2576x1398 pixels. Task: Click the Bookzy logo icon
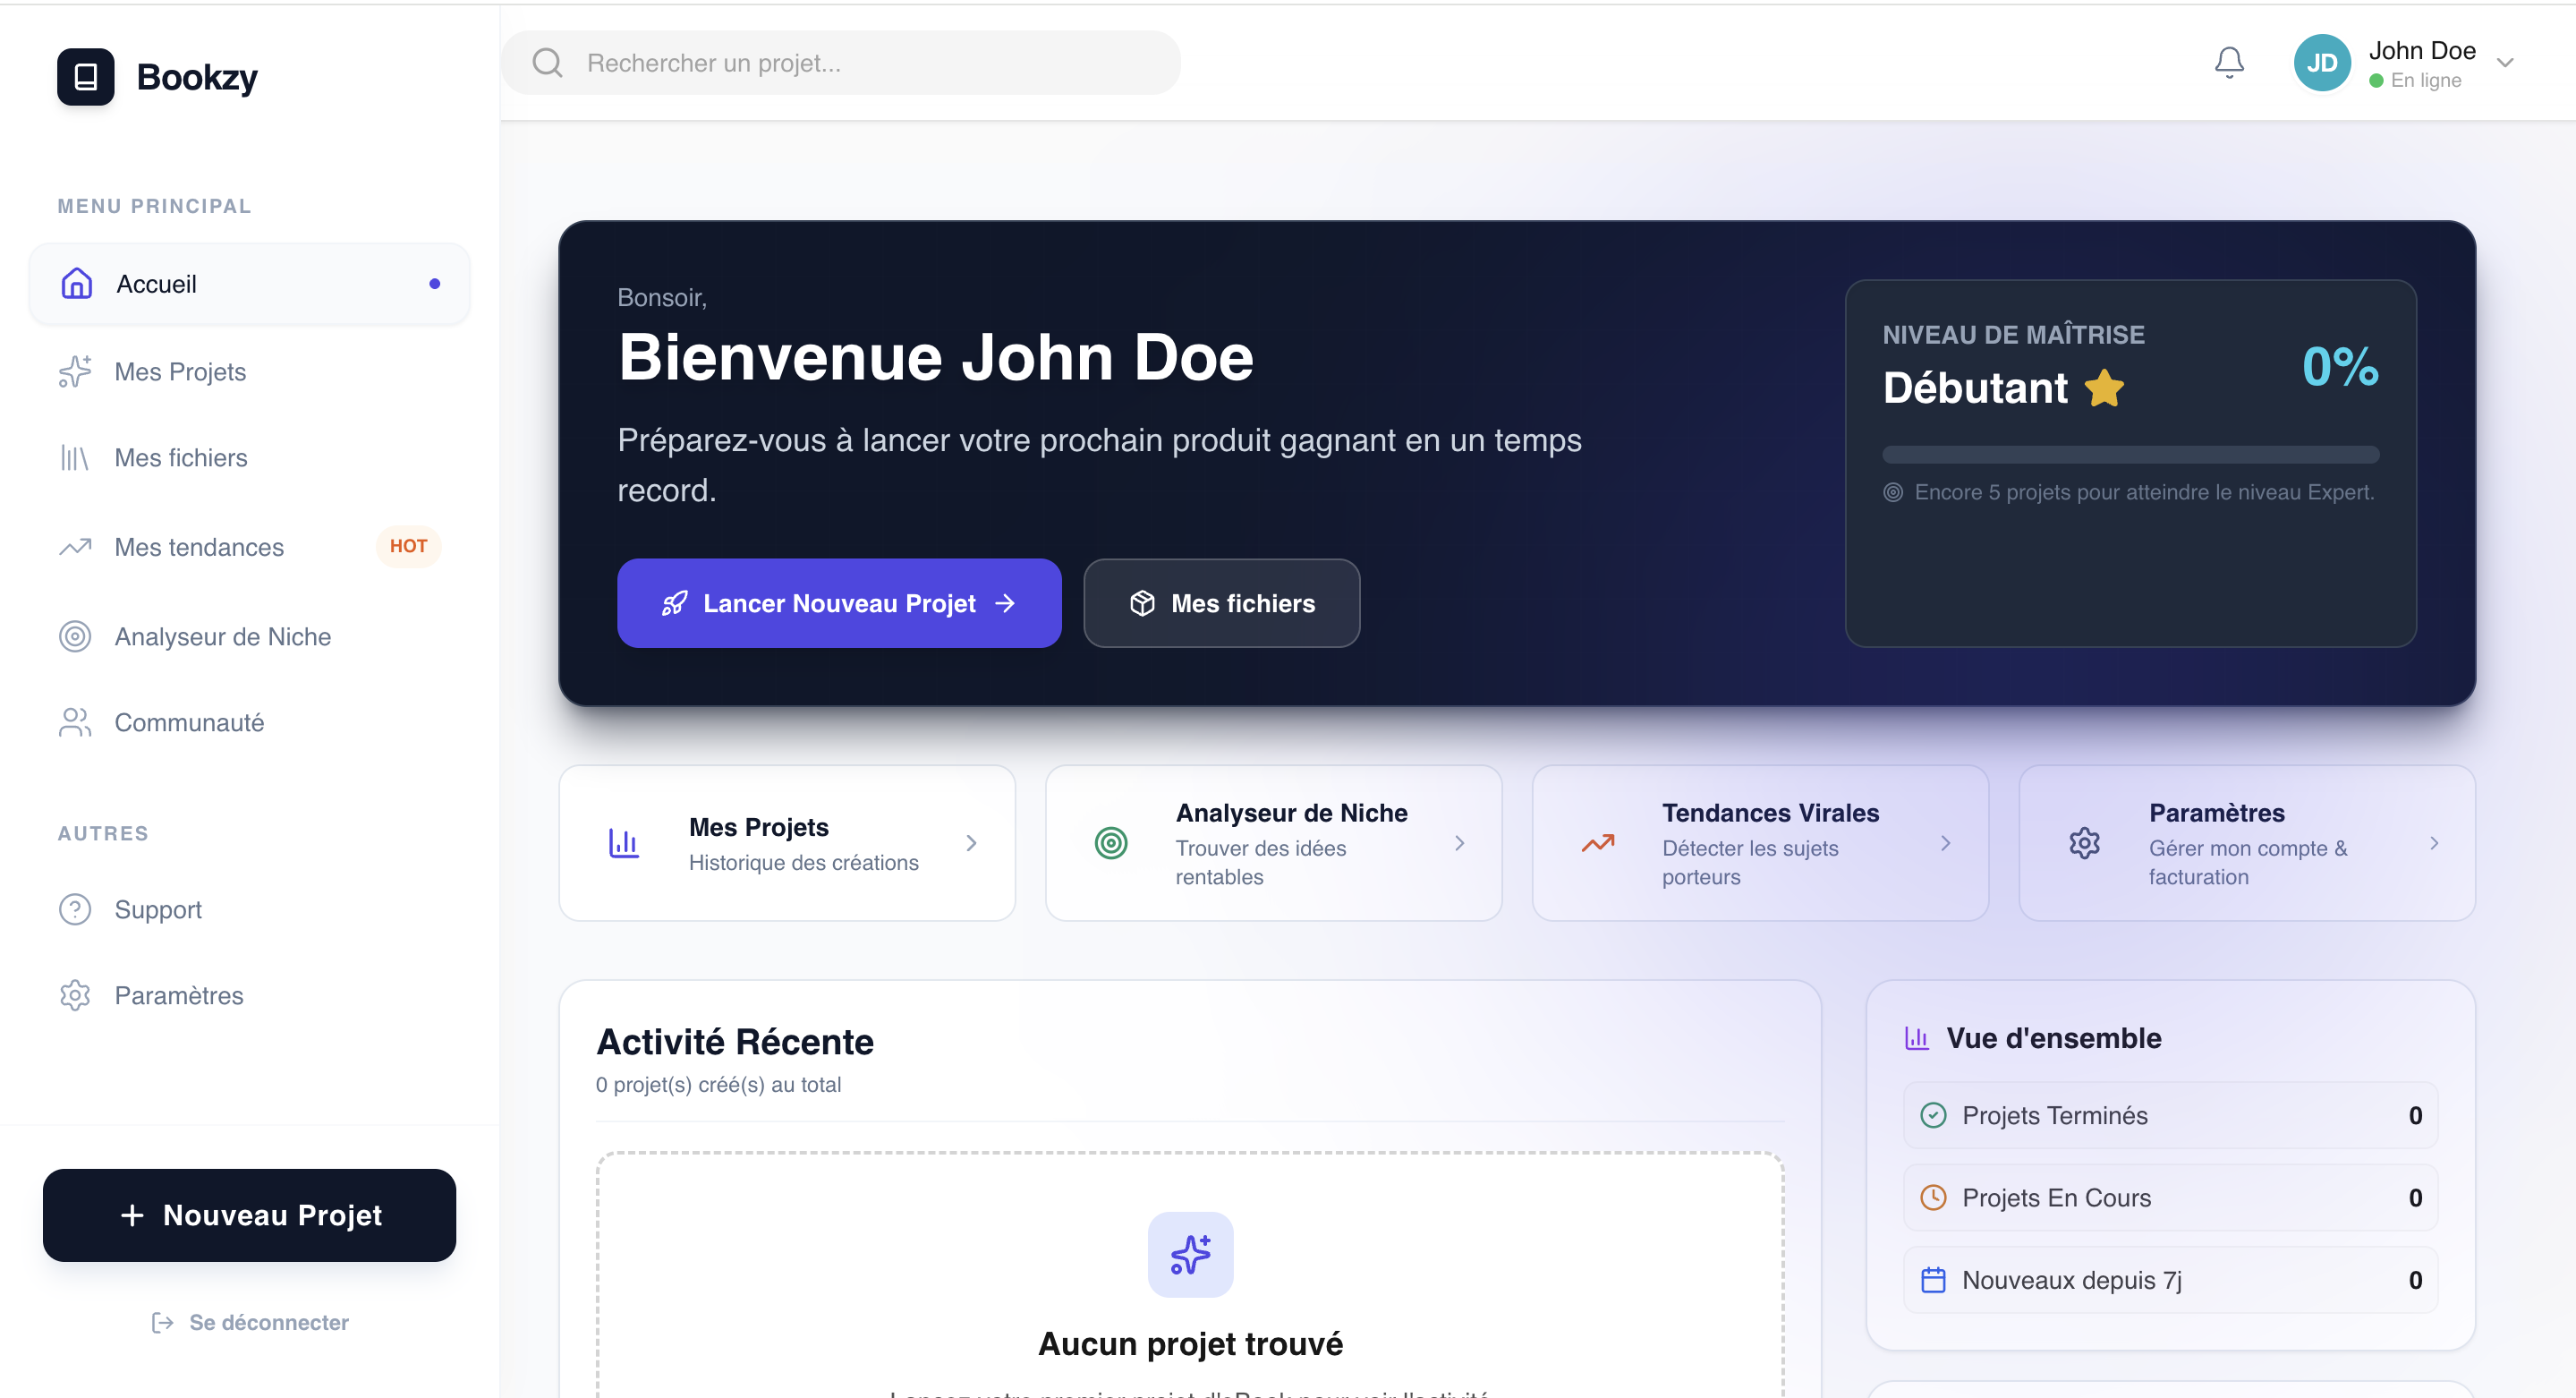(86, 77)
